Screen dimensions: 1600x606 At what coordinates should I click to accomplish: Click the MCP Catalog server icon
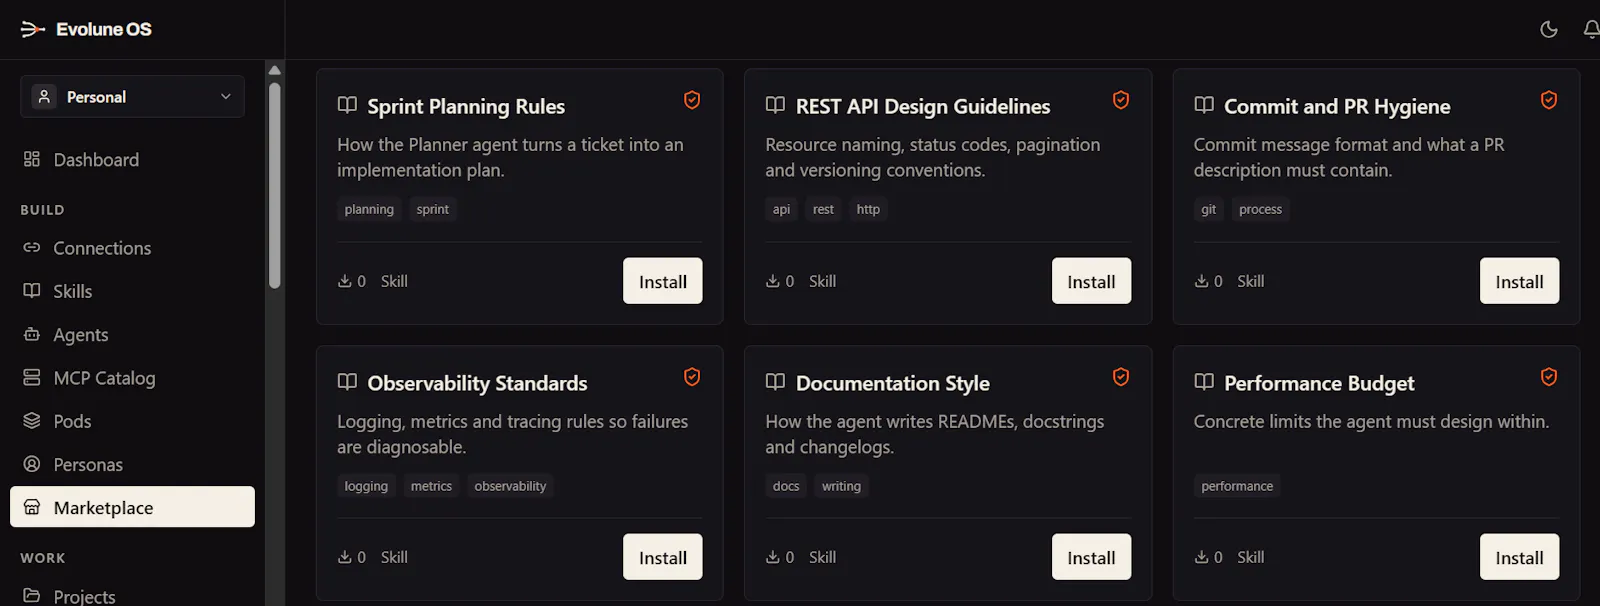pyautogui.click(x=32, y=377)
